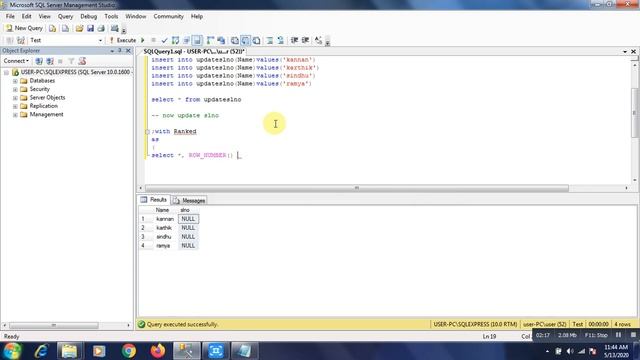The image size is (640, 360).
Task: Decrease indent of the selected code
Action: coord(294,40)
